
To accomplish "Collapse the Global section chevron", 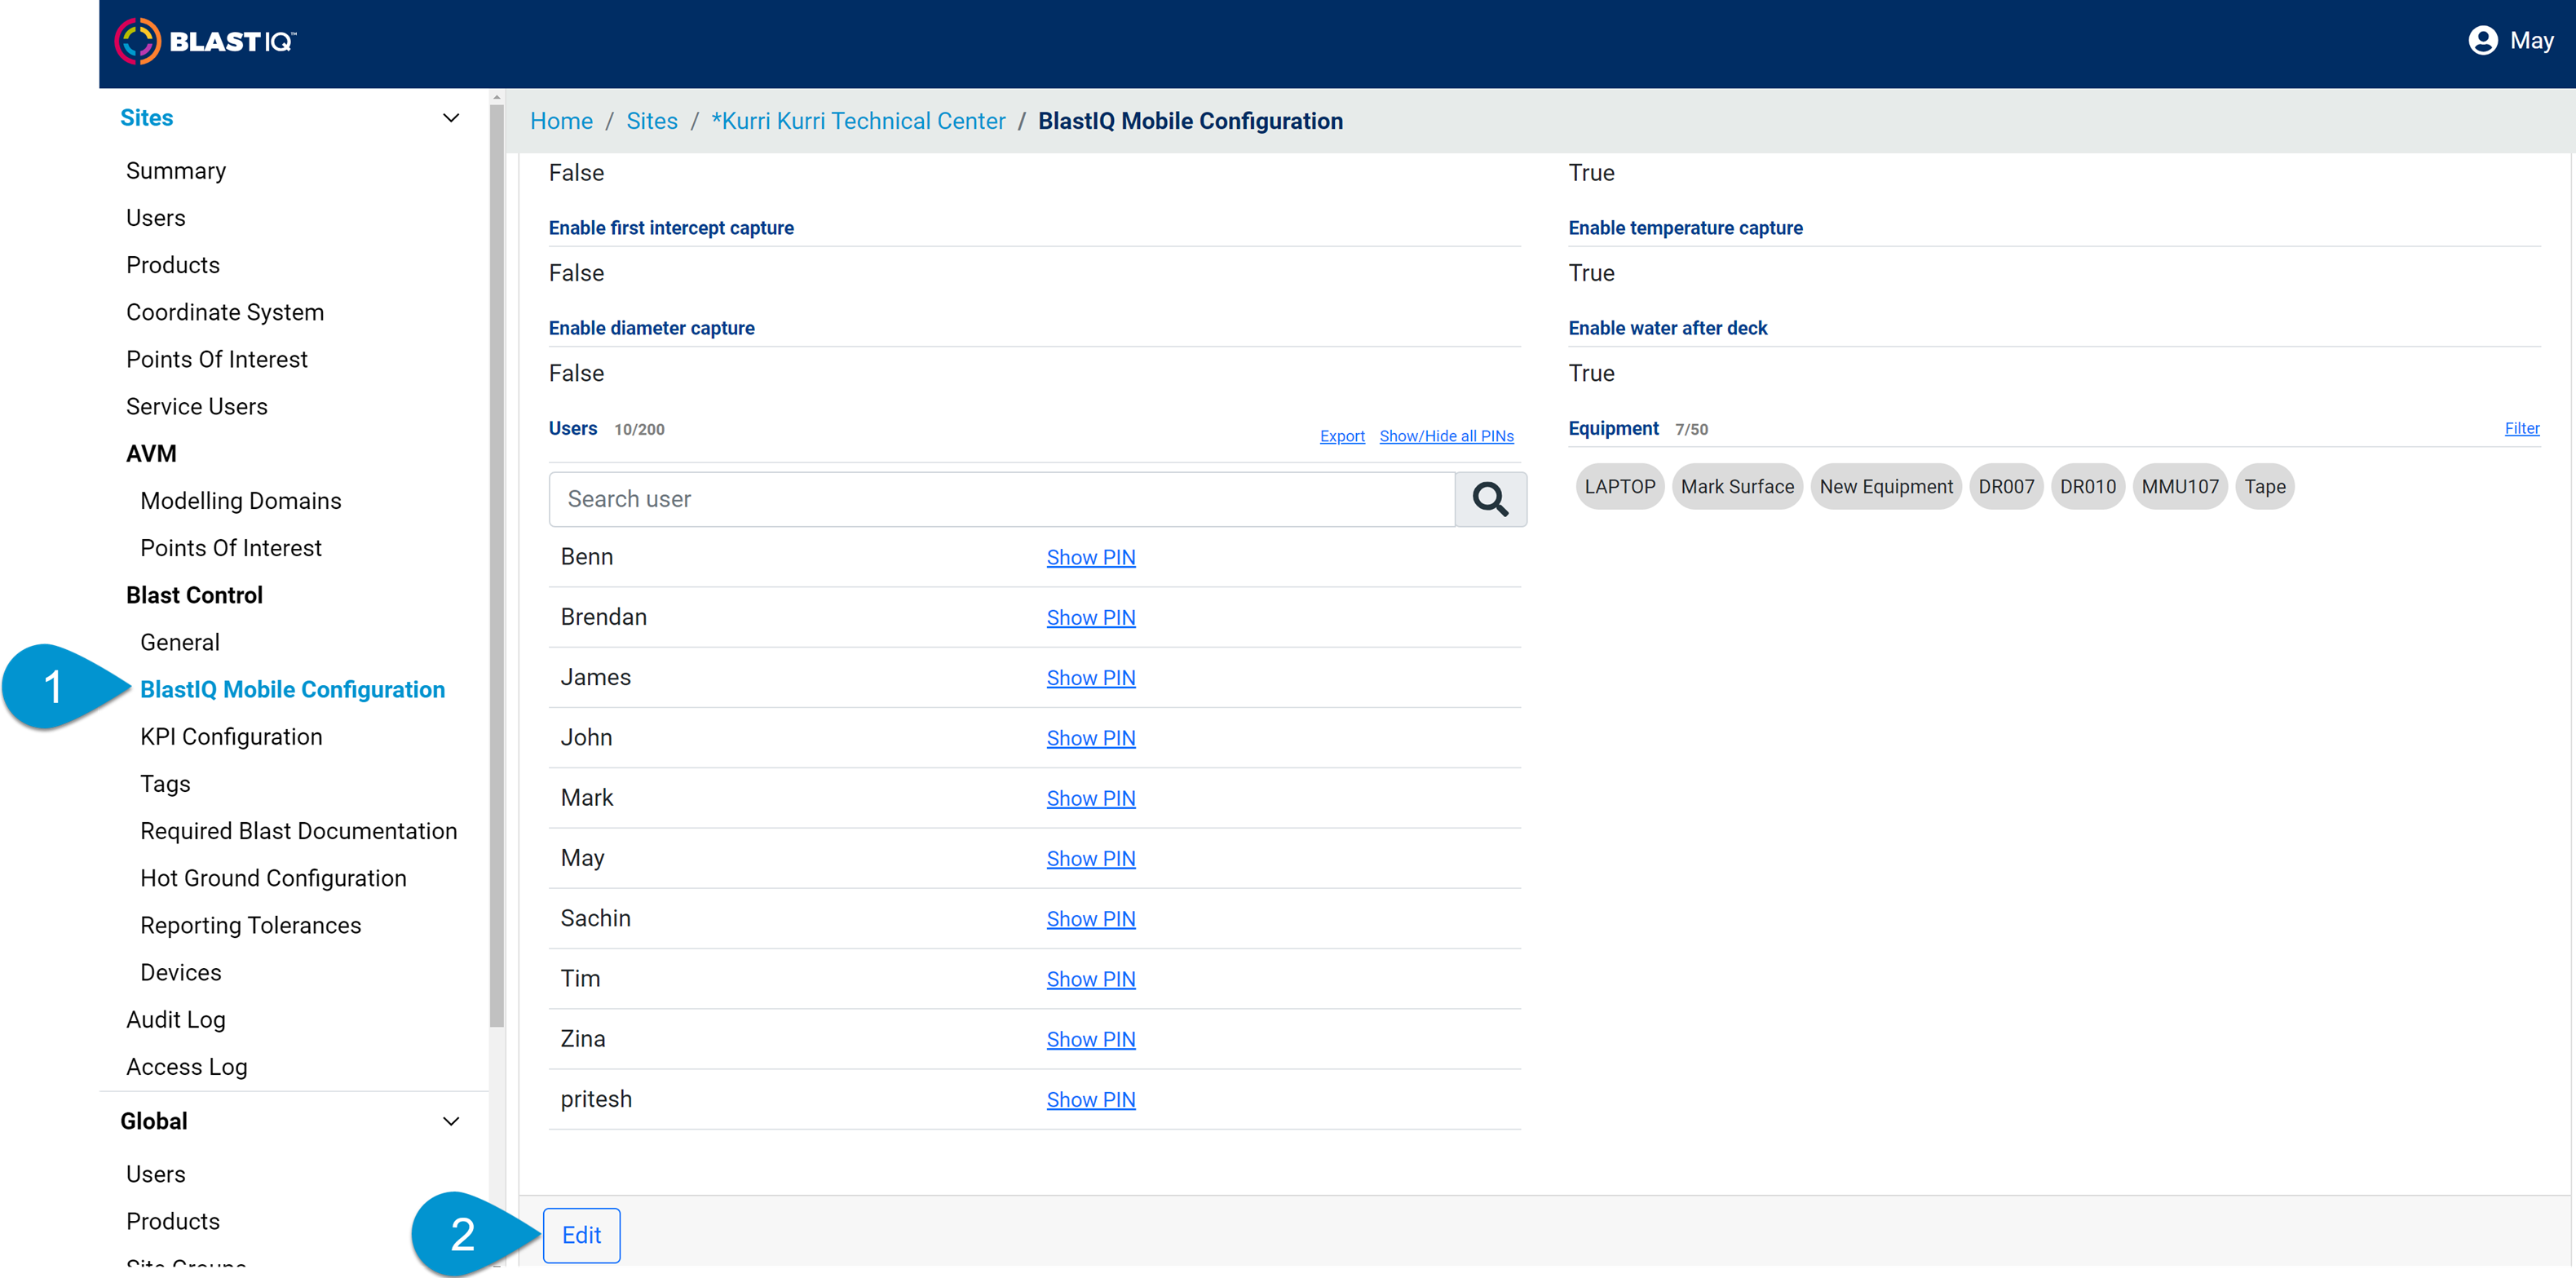I will click(x=451, y=1121).
